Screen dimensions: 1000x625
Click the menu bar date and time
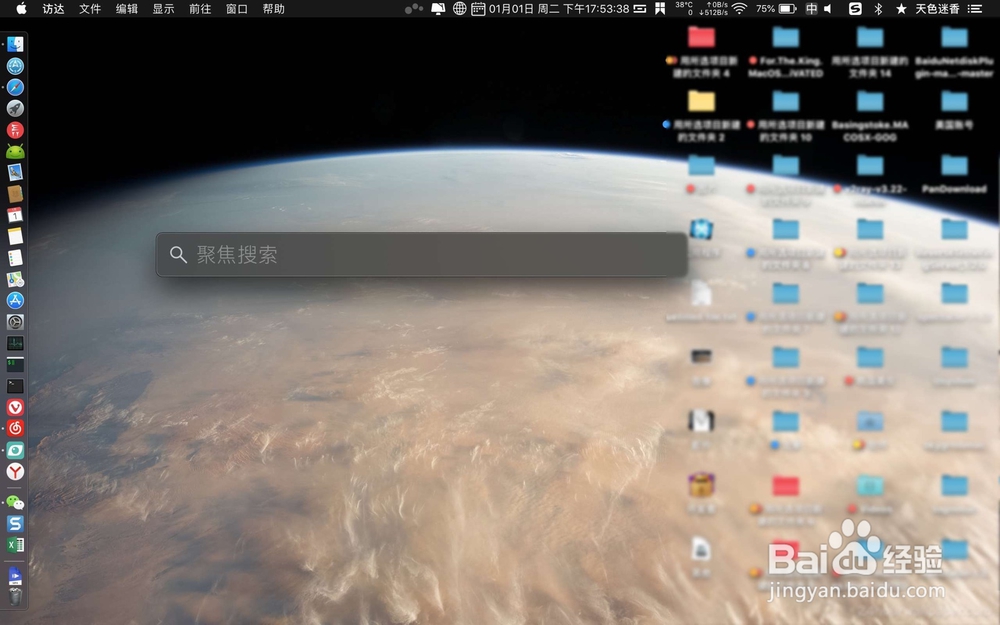pos(559,8)
